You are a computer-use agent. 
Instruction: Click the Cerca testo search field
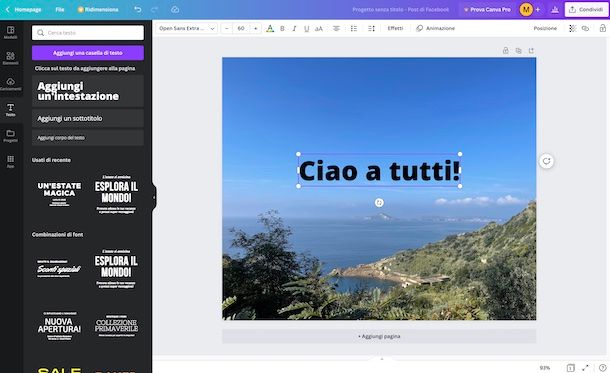click(88, 33)
